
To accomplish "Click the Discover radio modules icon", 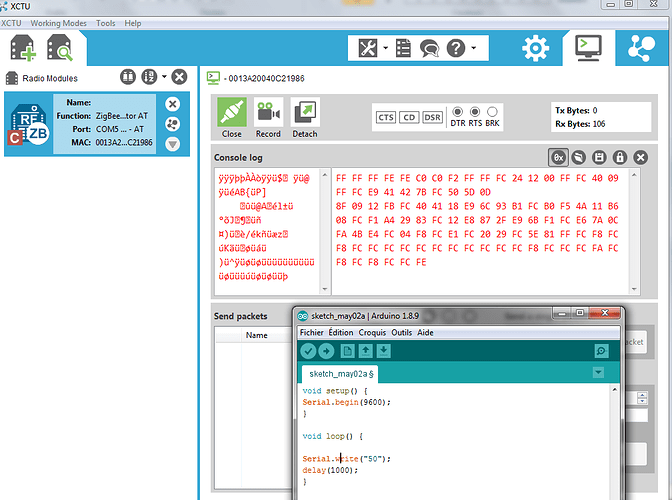I will (60, 48).
